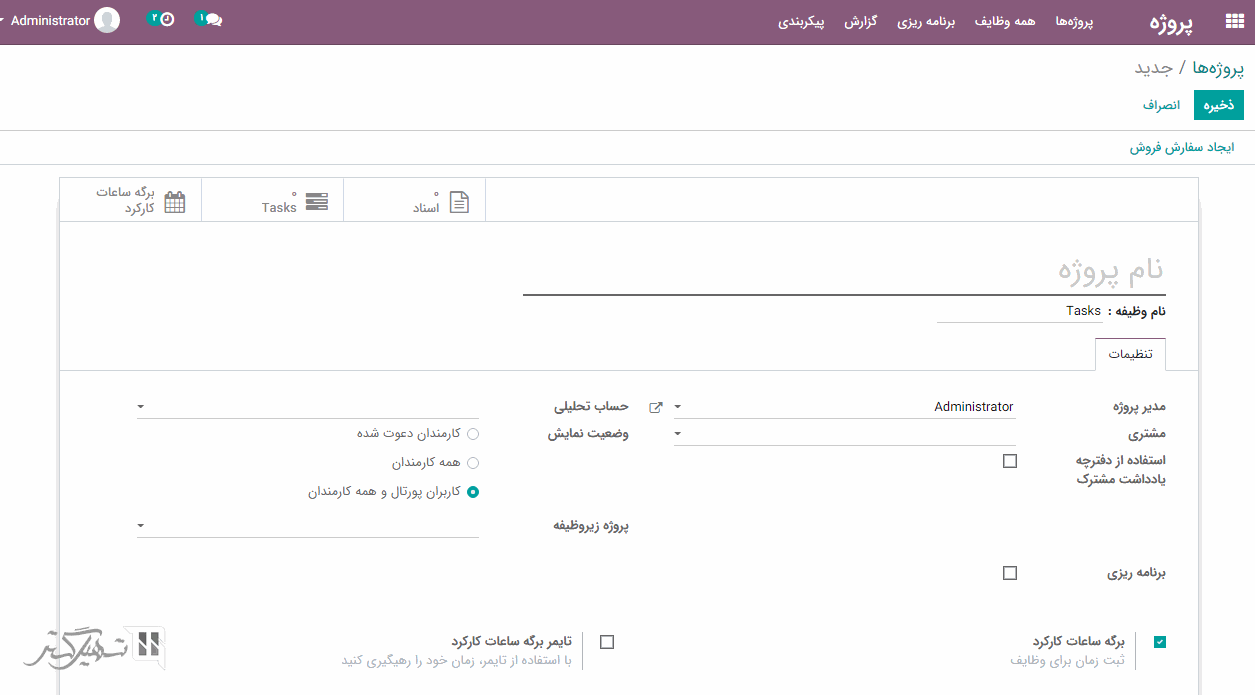Viewport: 1255px width, 695px height.
Task: Select the همه کارمندان radio option
Action: (x=473, y=463)
